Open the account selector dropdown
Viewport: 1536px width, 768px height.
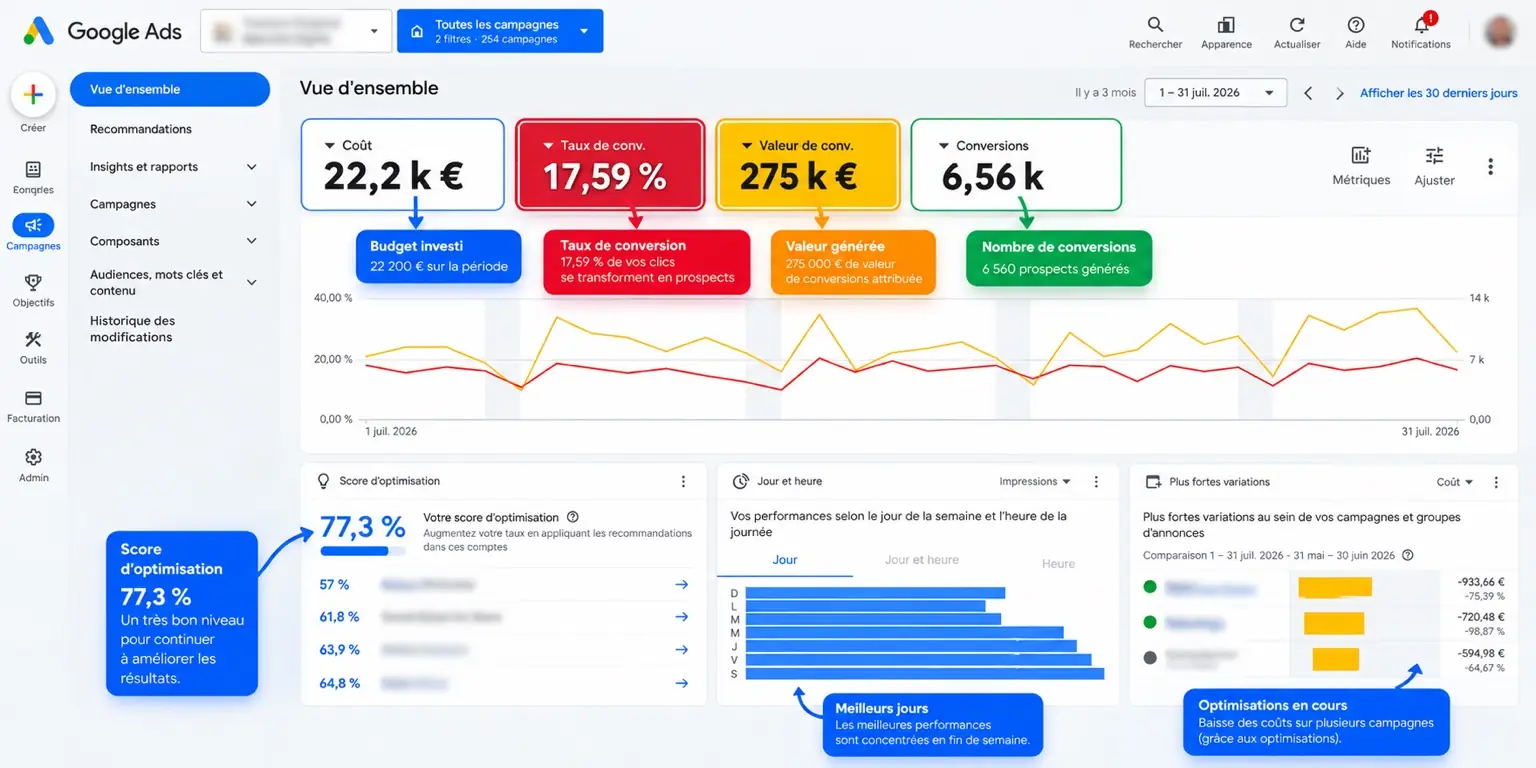pyautogui.click(x=295, y=31)
